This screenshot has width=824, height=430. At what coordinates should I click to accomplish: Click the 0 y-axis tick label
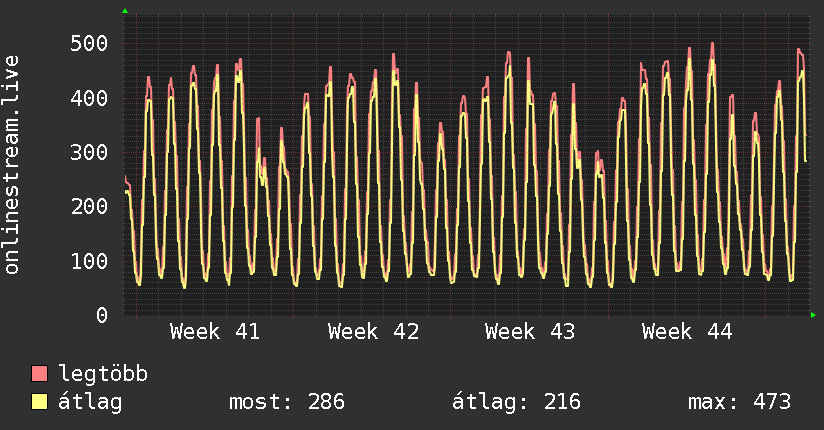pyautogui.click(x=102, y=315)
